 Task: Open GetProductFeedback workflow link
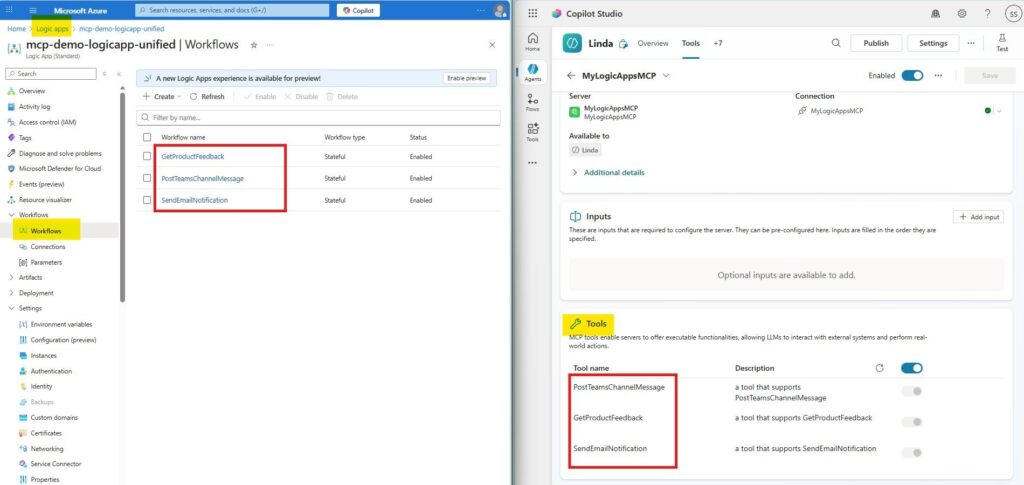pyautogui.click(x=193, y=157)
